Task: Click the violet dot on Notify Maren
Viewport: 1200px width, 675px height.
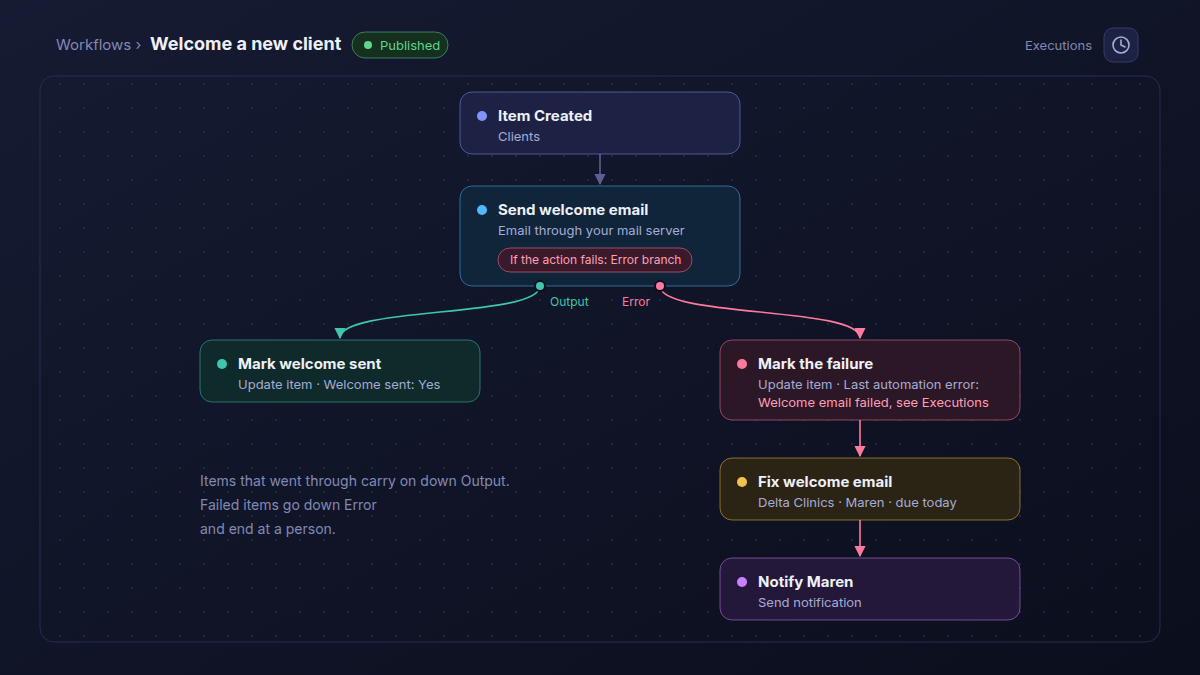Action: click(742, 582)
